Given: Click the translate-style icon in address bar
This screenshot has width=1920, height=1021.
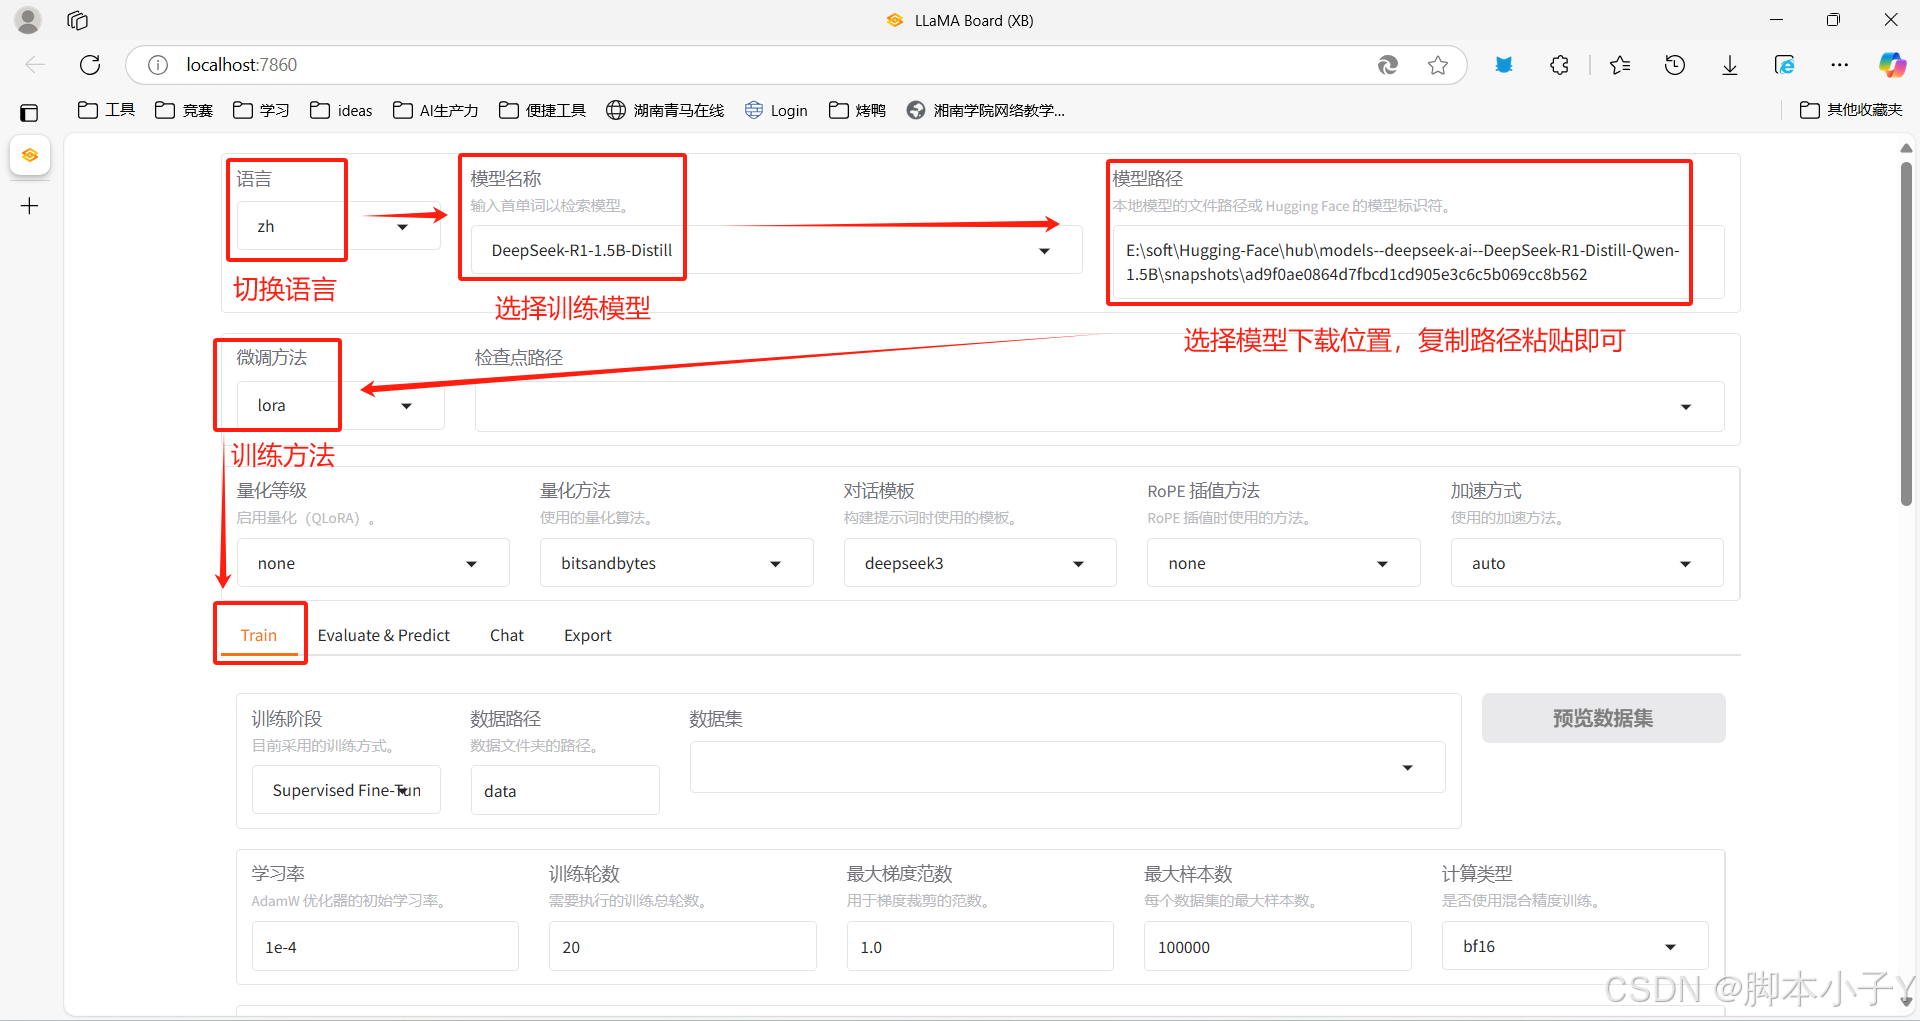Looking at the screenshot, I should [x=1388, y=65].
